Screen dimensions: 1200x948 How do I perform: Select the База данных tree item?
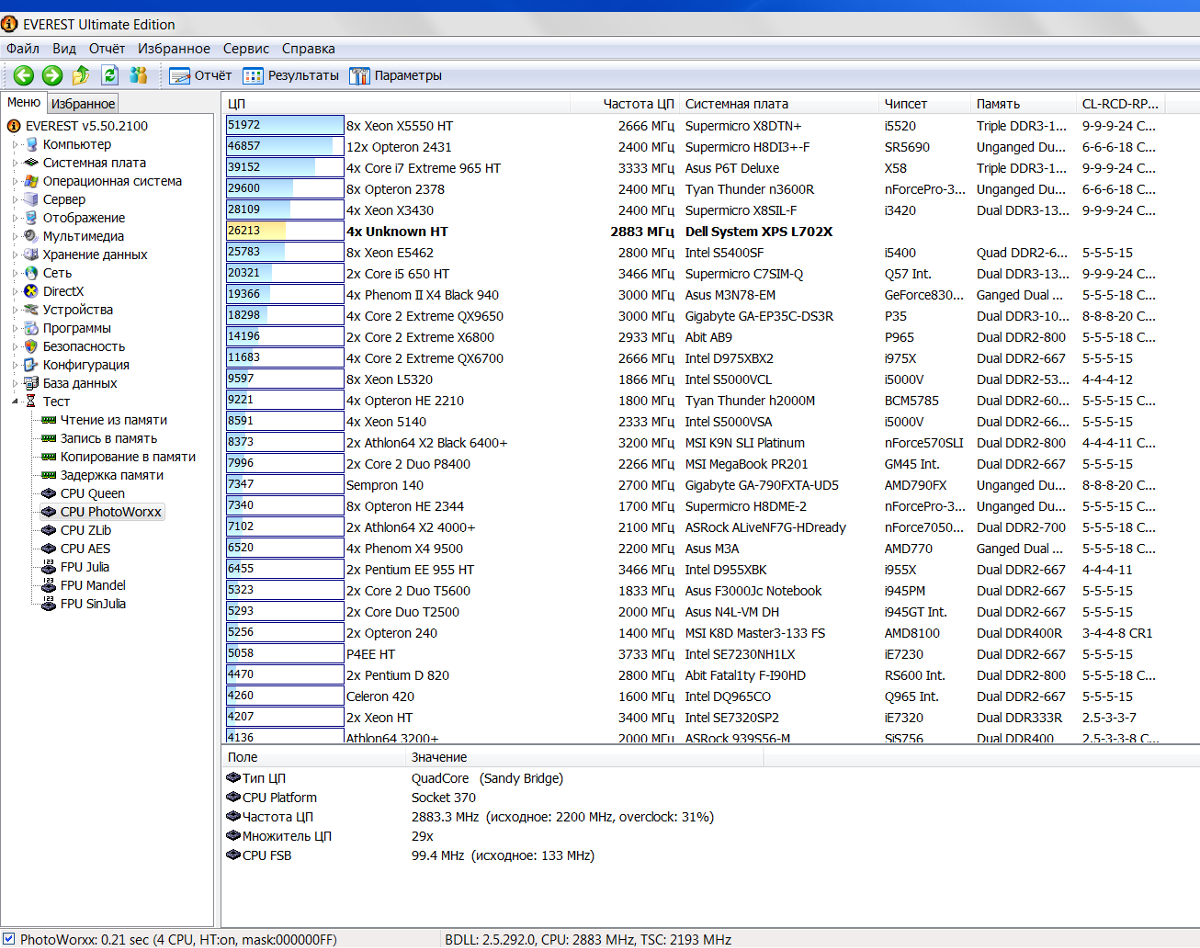[80, 383]
